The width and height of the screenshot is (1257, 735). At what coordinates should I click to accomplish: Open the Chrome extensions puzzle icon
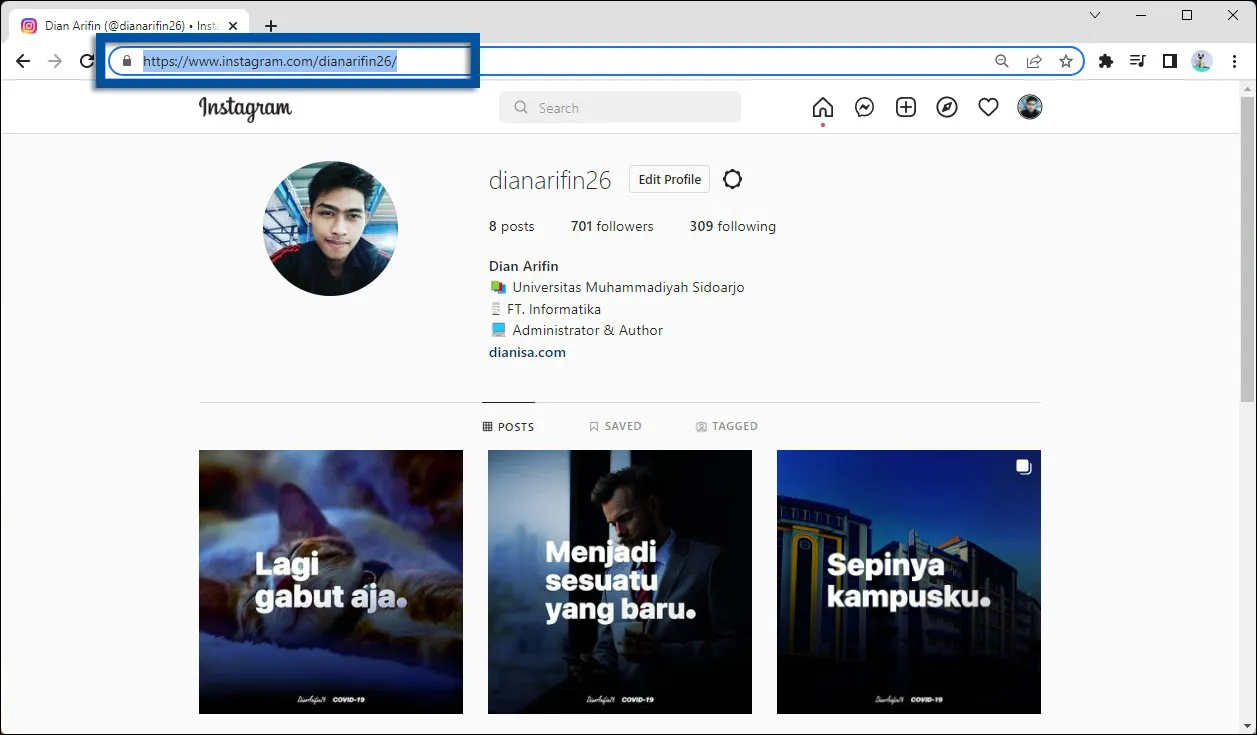1105,61
